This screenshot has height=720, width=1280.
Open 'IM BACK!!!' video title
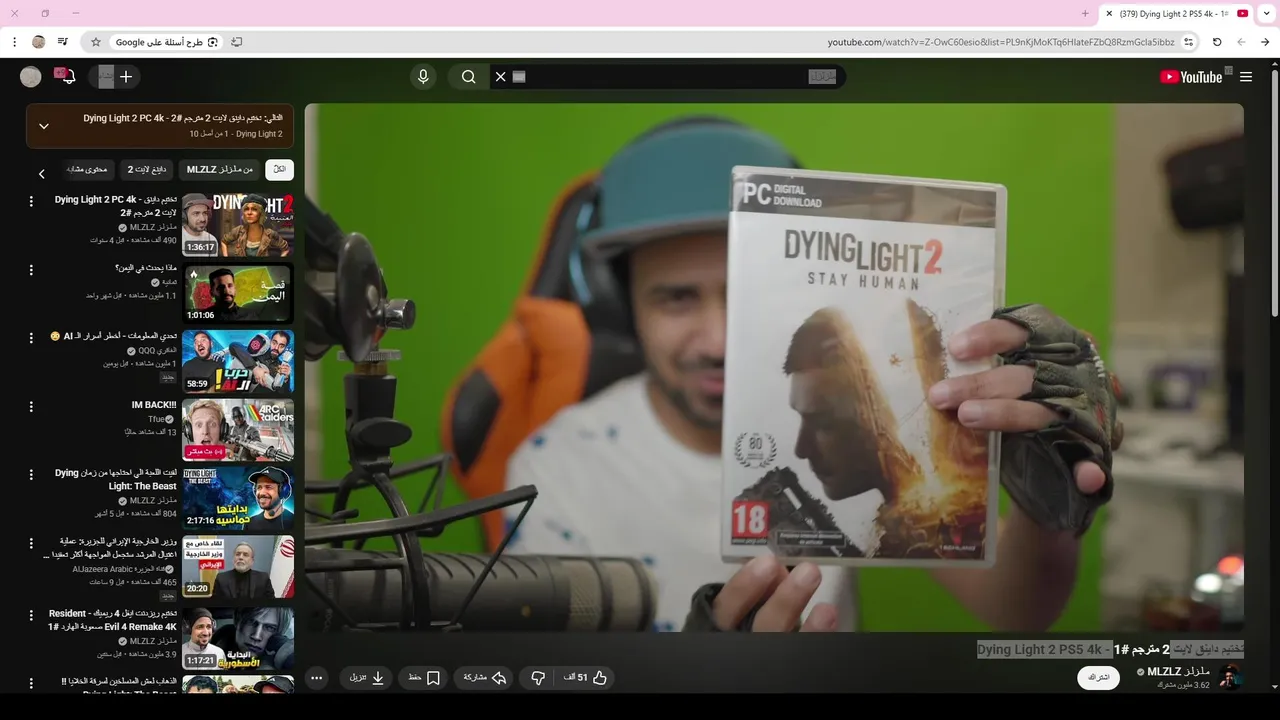tap(154, 405)
